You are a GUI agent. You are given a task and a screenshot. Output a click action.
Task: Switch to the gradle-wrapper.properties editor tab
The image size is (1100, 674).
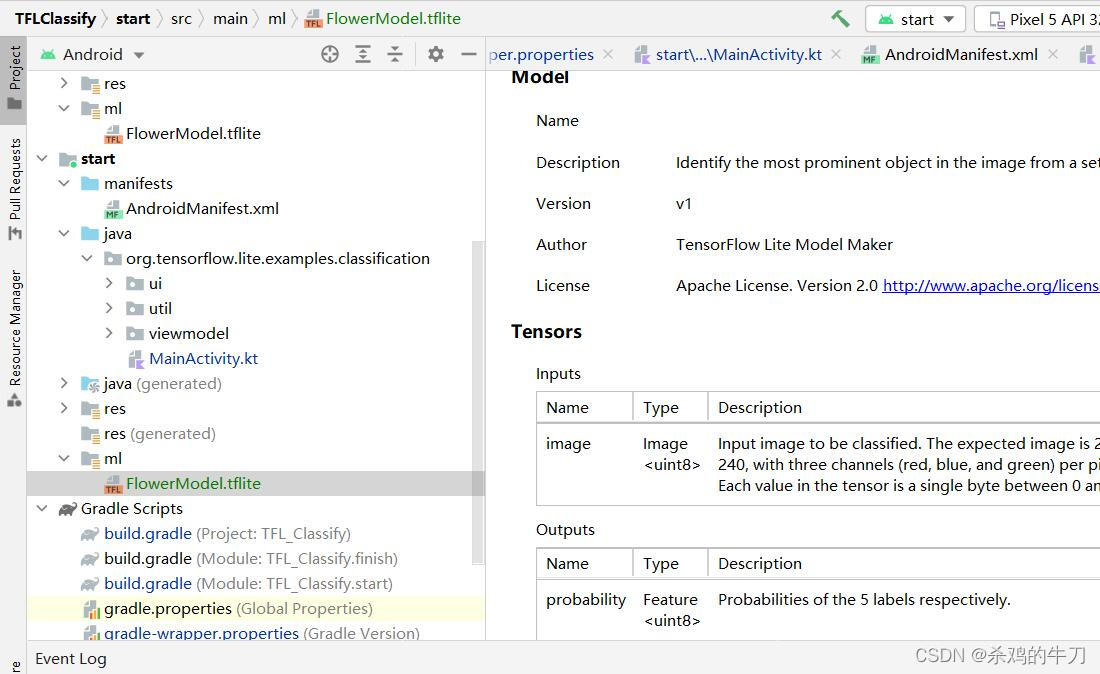coord(540,55)
